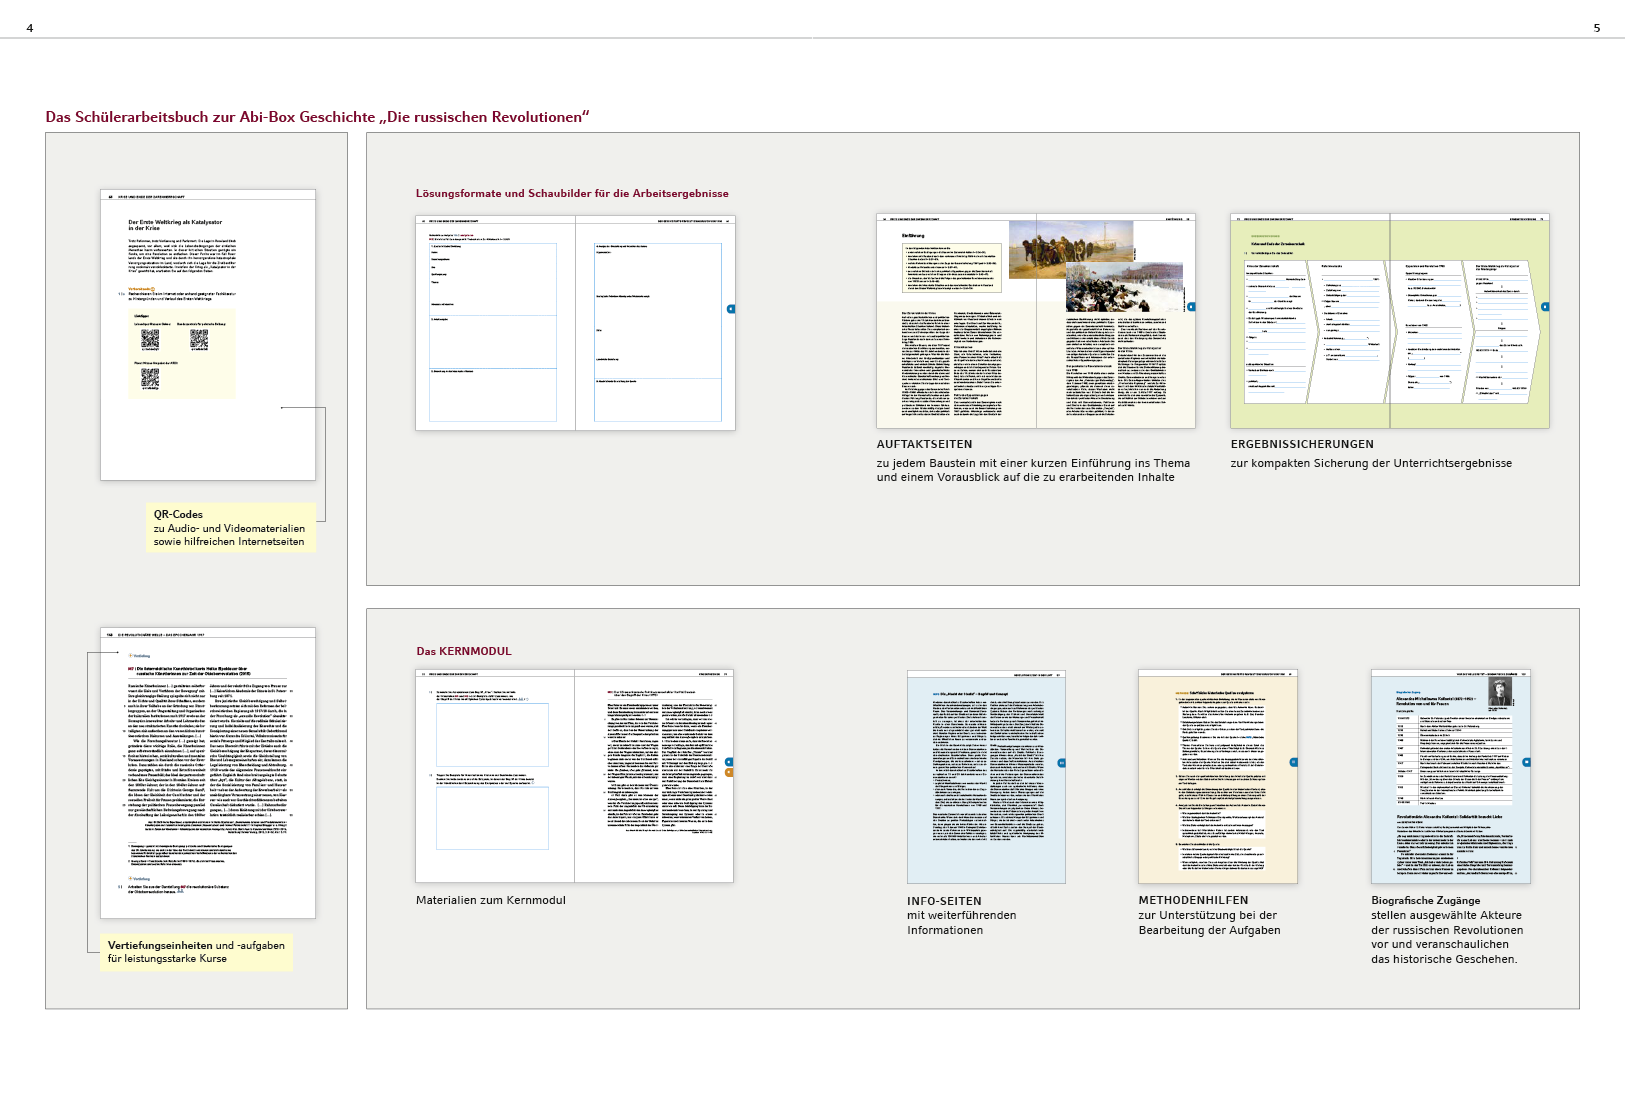Click blue tab marker on Methodenhilfen page

tap(1293, 762)
